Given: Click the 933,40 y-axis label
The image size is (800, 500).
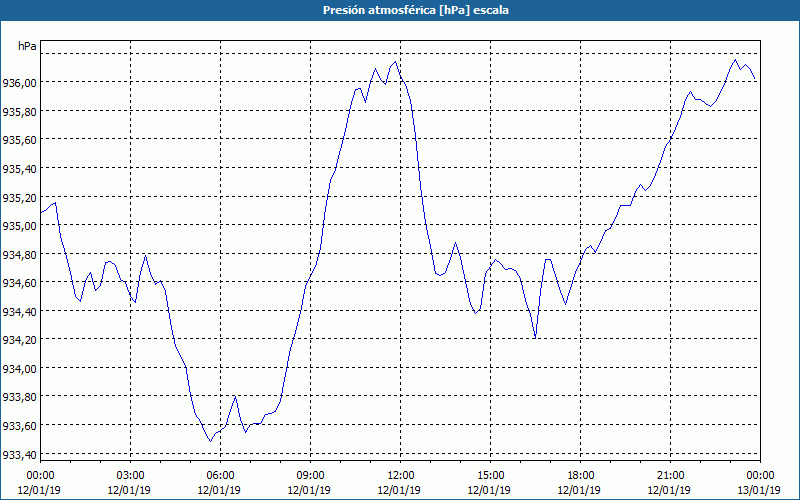Looking at the screenshot, I should (x=19, y=454).
